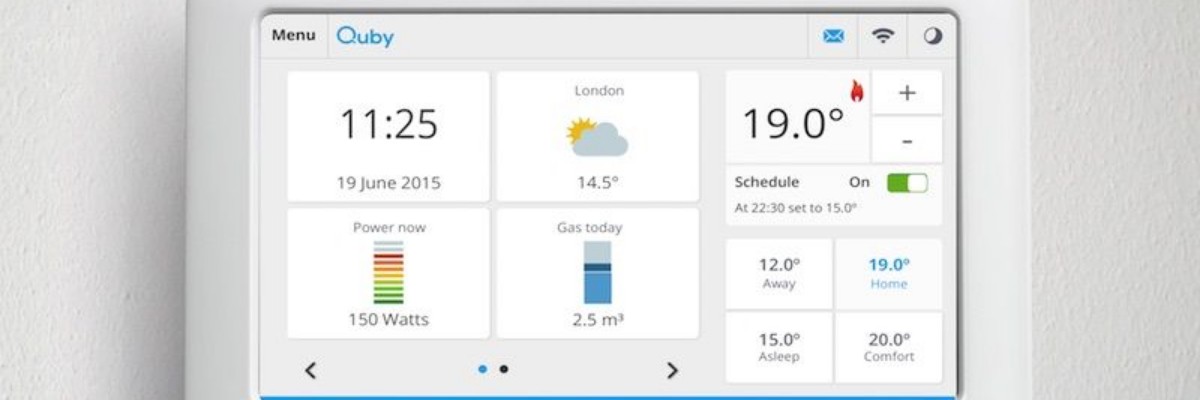This screenshot has height=400, width=1200.
Task: Raise temperature with the plus button
Action: (x=907, y=93)
